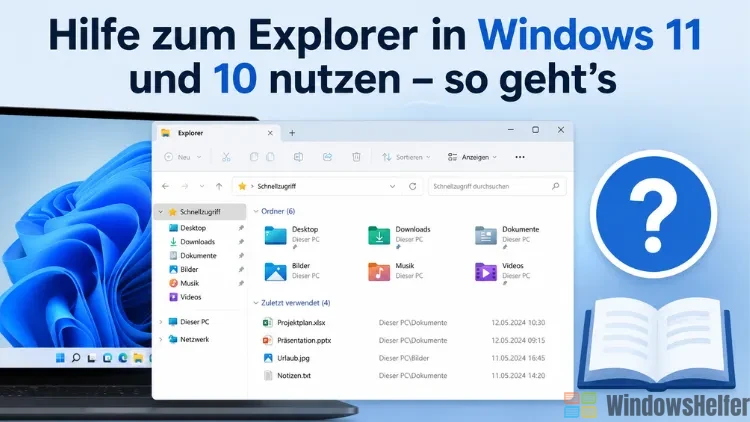Navigate up one folder level
Viewport: 750px width, 422px height.
click(x=219, y=186)
